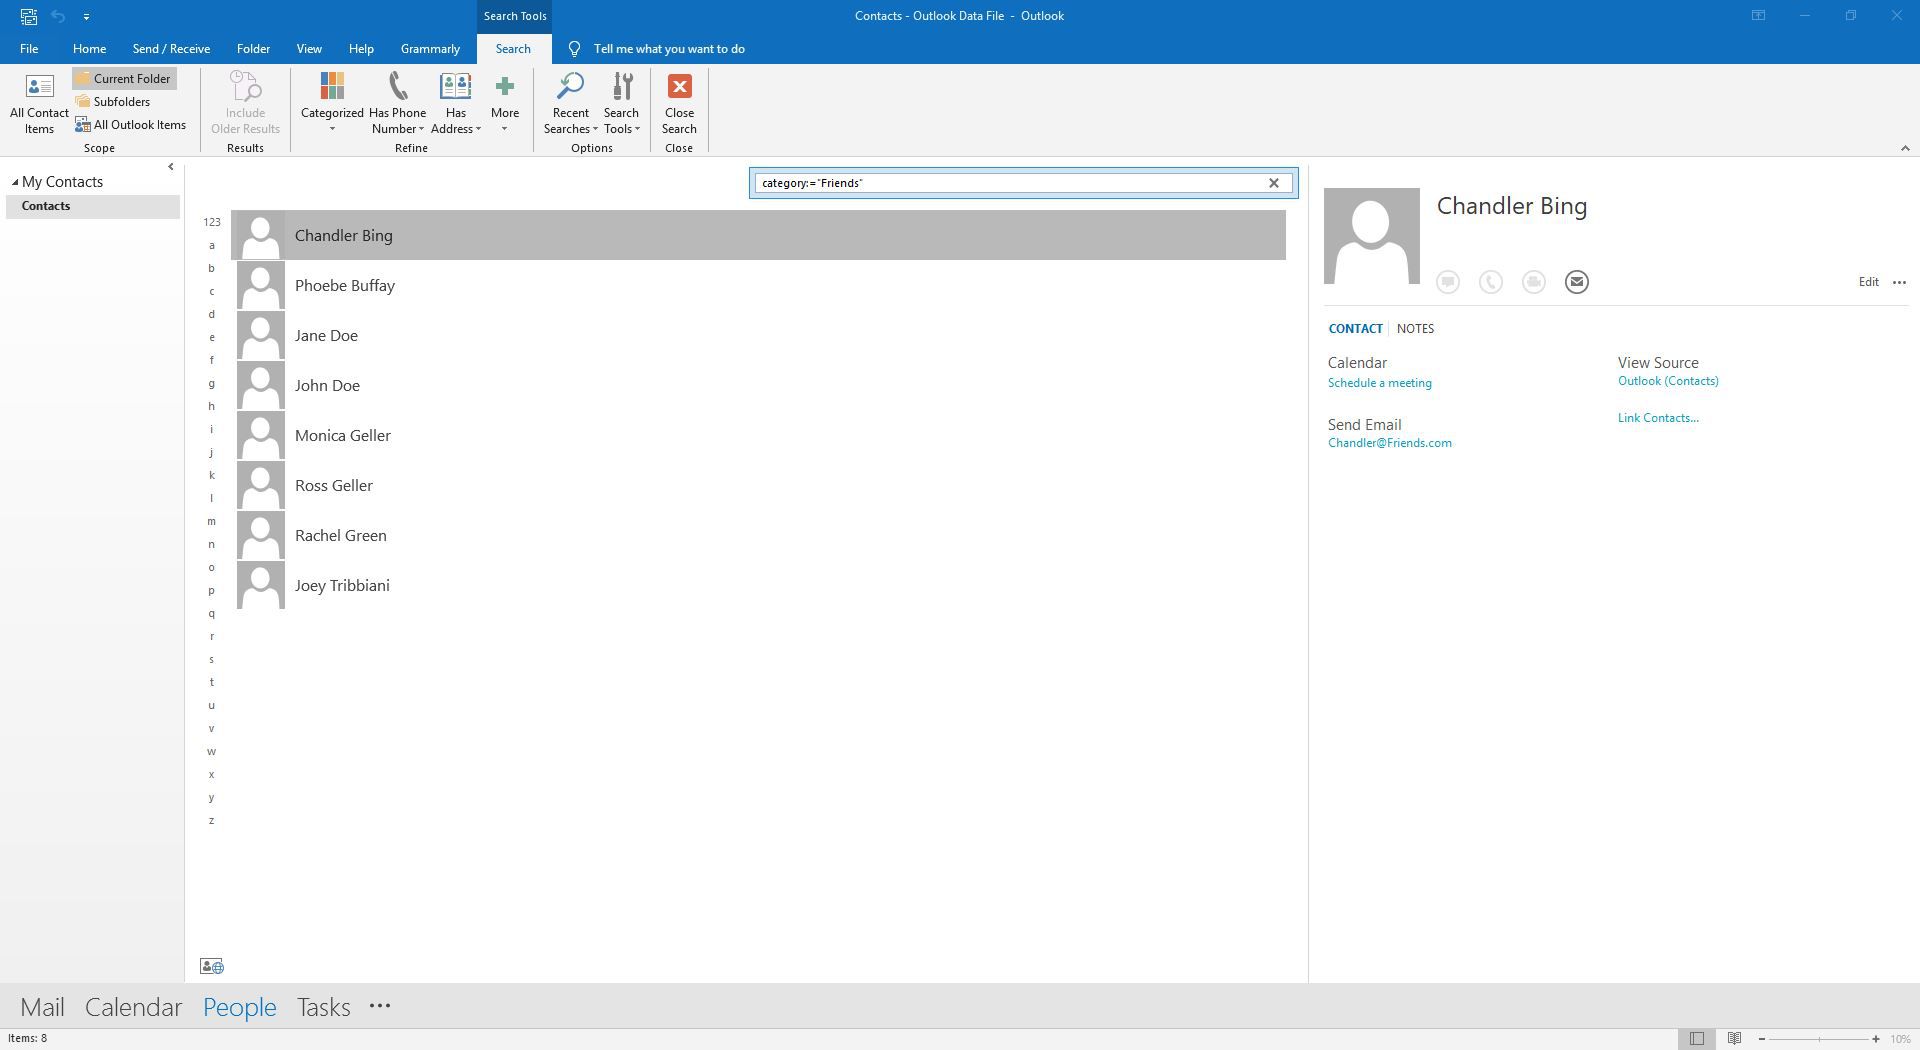The width and height of the screenshot is (1920, 1050).
Task: Click the send/receive all folders quick access icon
Action: pos(29,16)
